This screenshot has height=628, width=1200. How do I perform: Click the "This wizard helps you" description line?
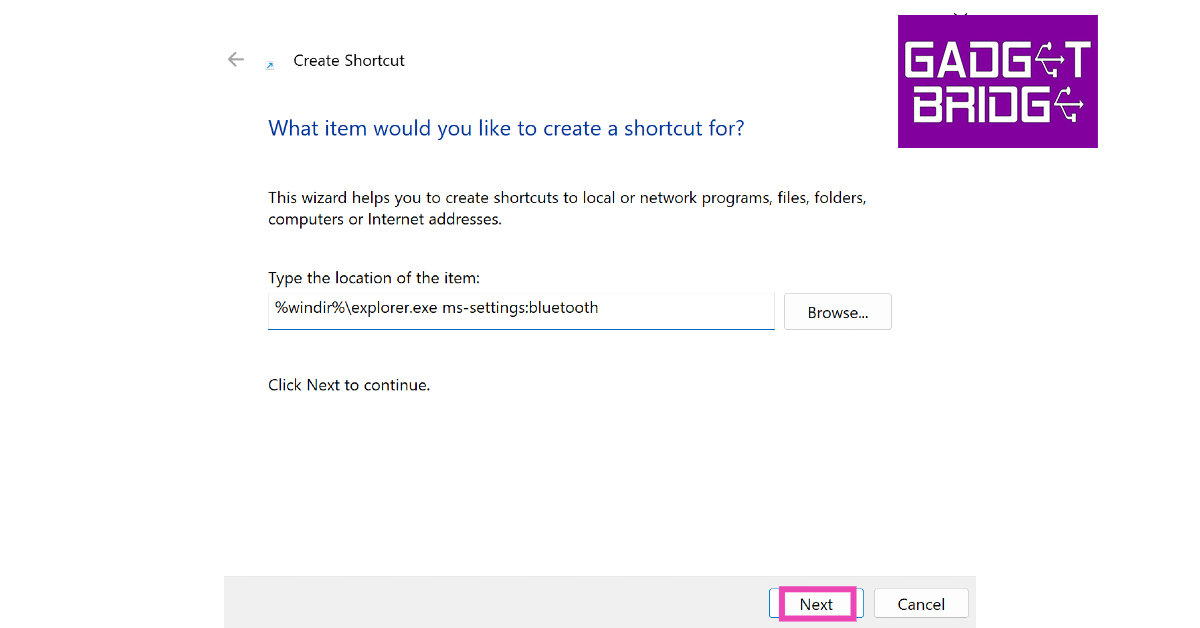(x=567, y=198)
